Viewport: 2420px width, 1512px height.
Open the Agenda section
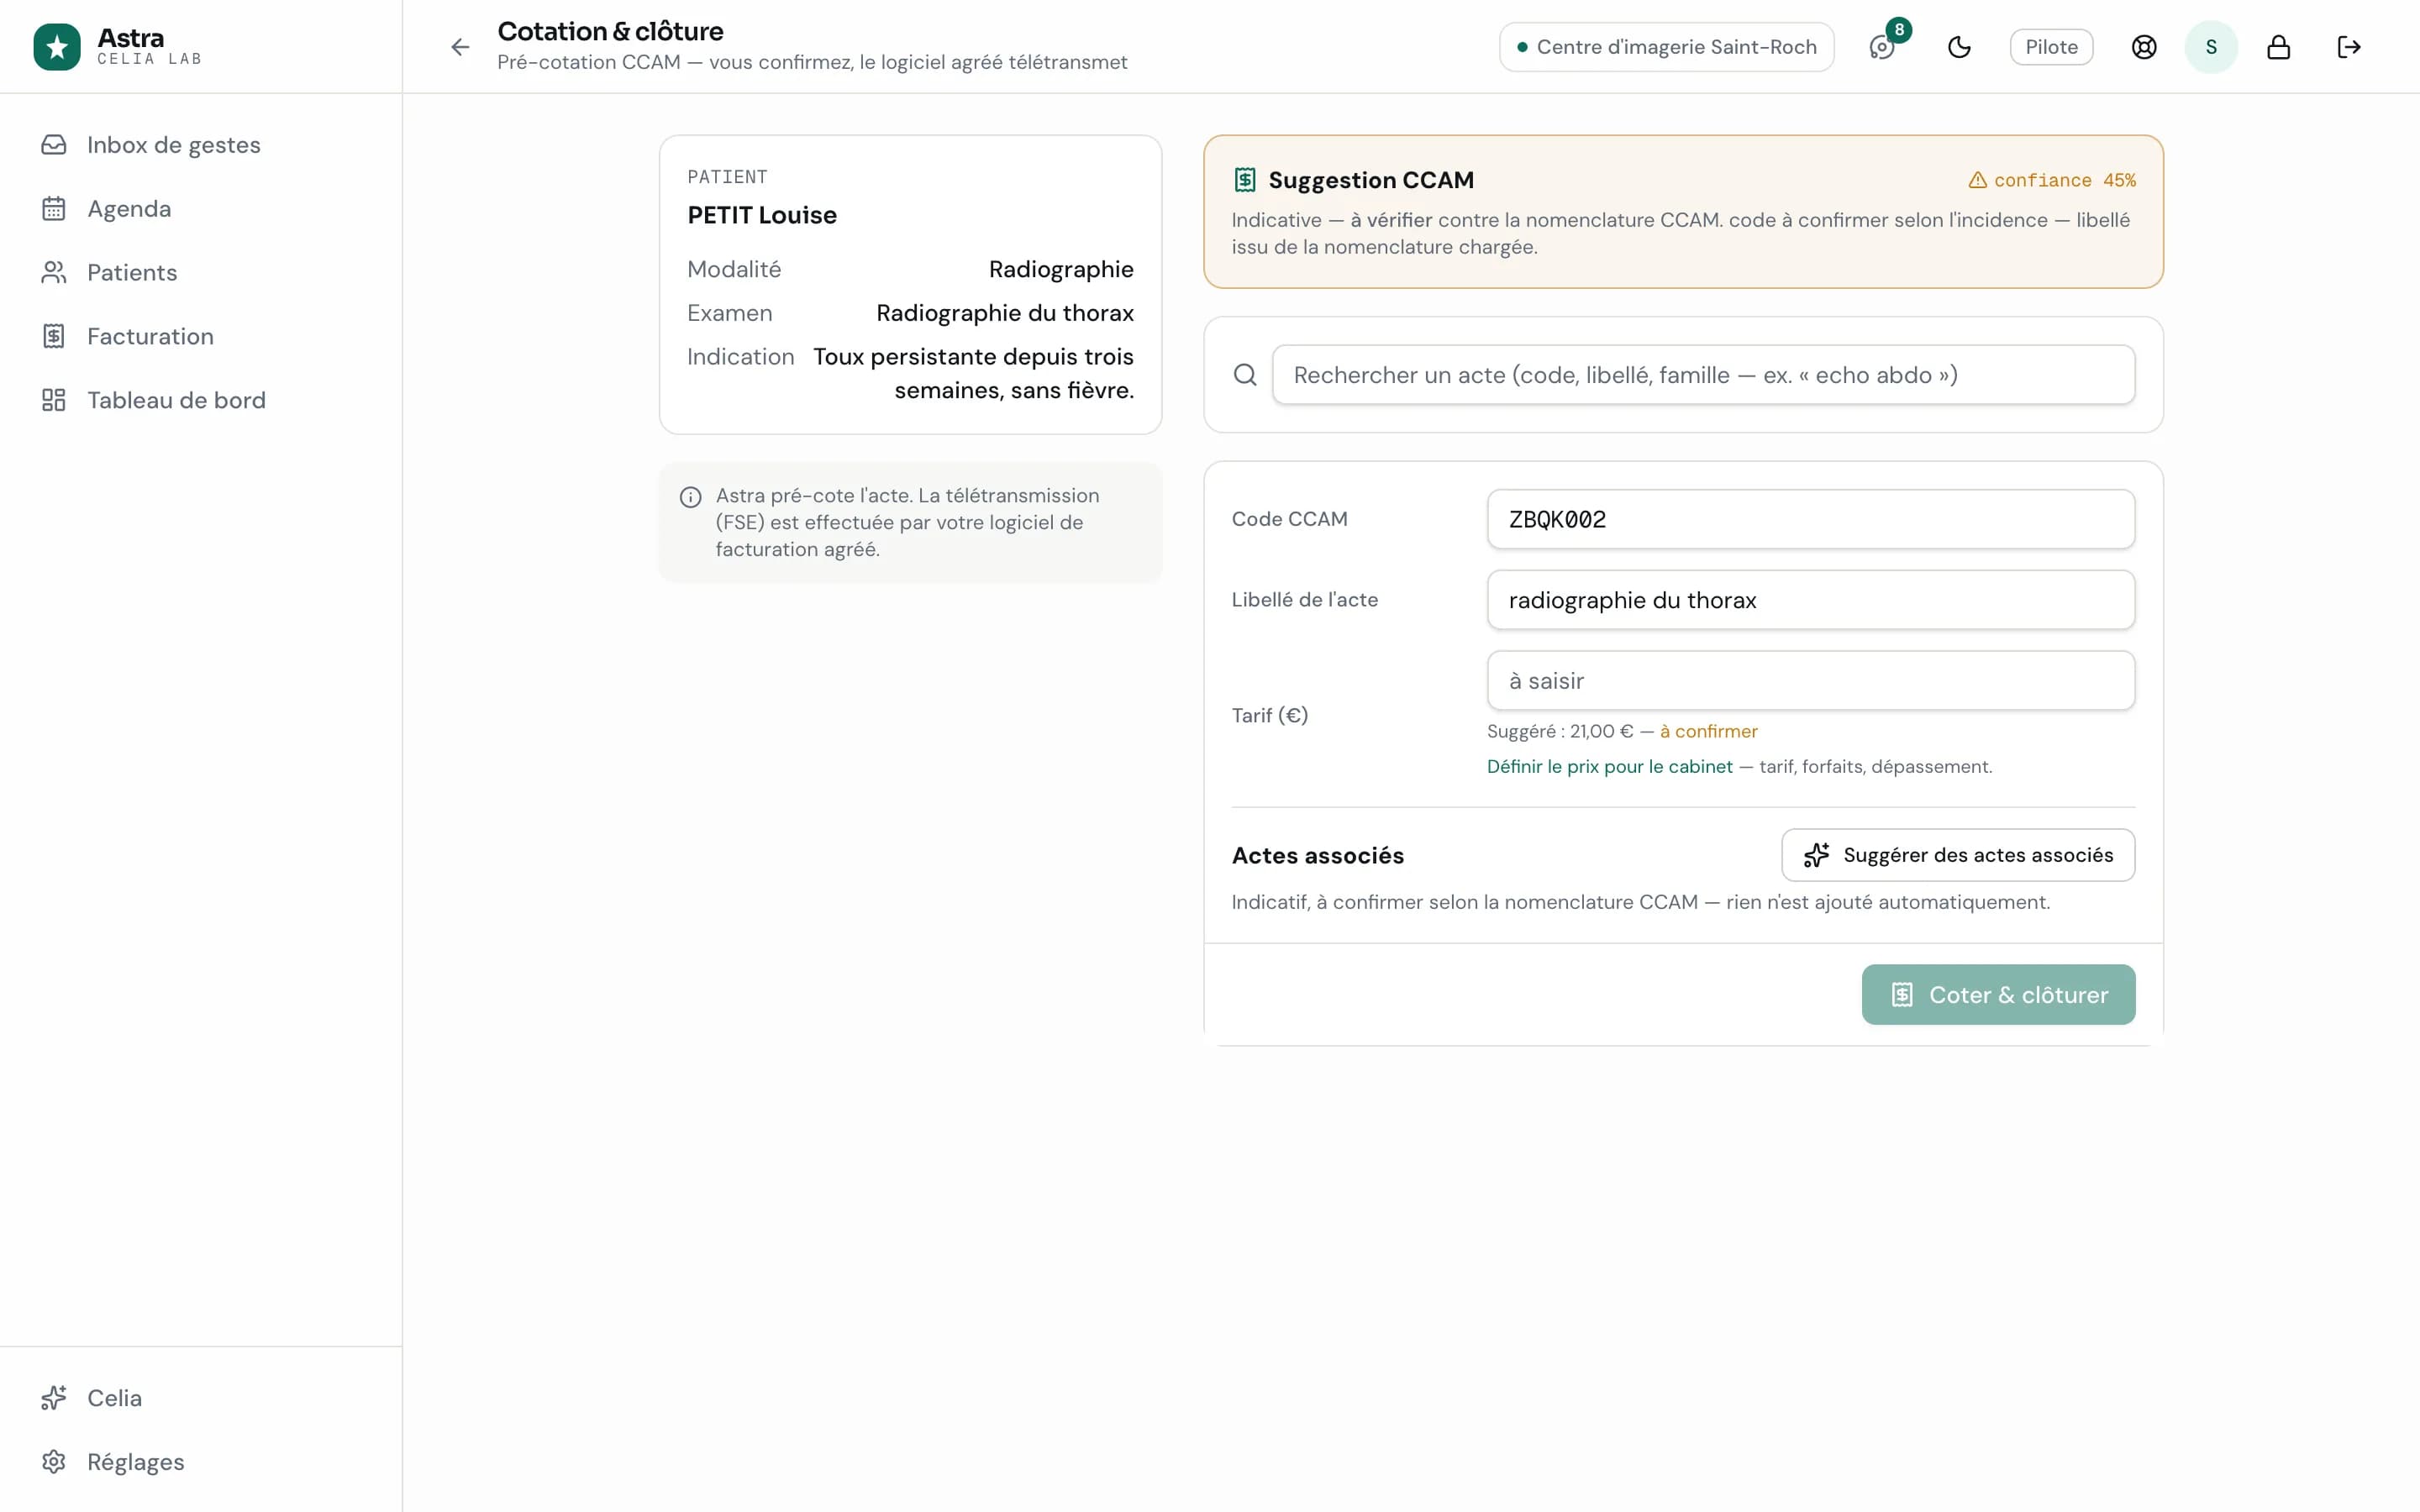[201, 209]
